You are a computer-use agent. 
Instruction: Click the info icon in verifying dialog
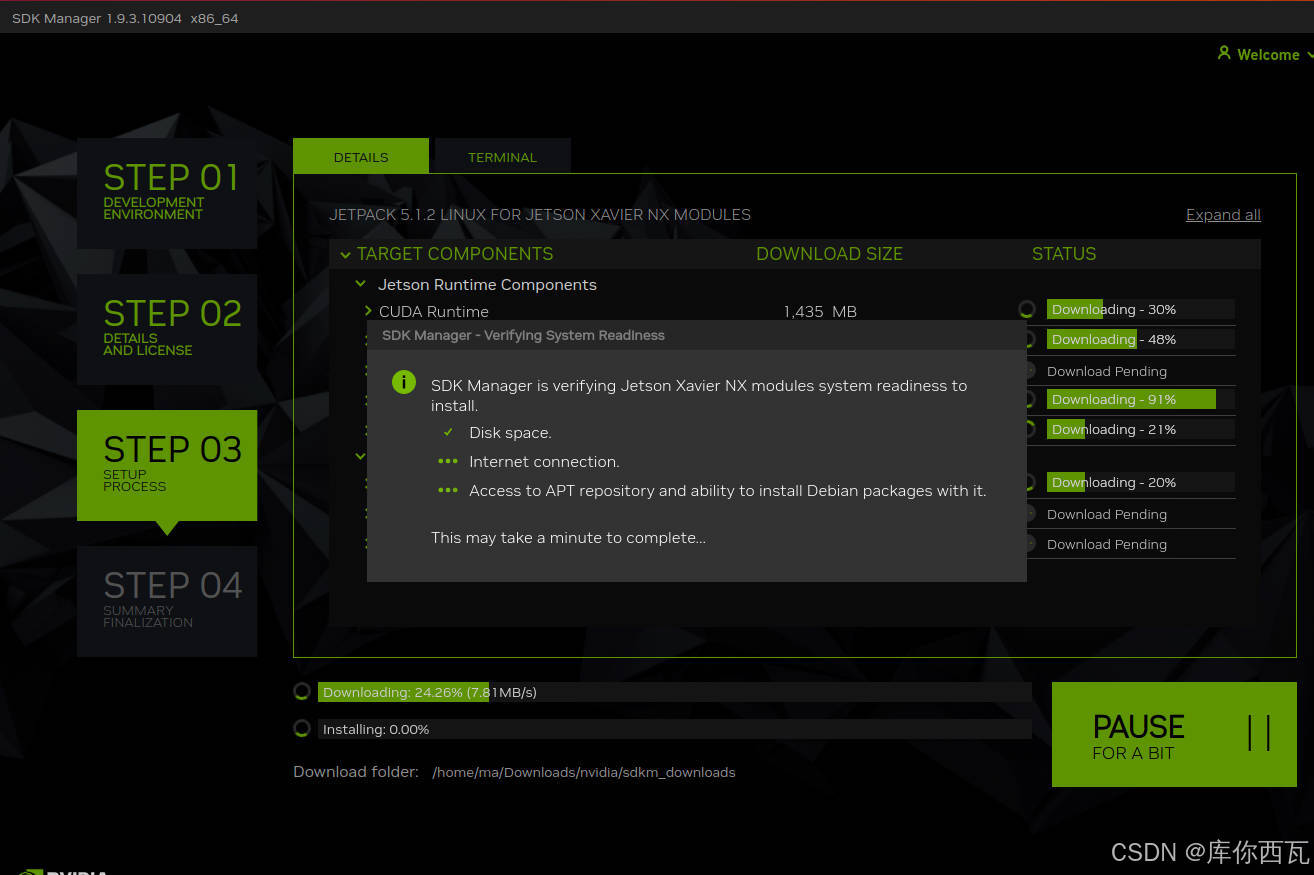[x=404, y=382]
